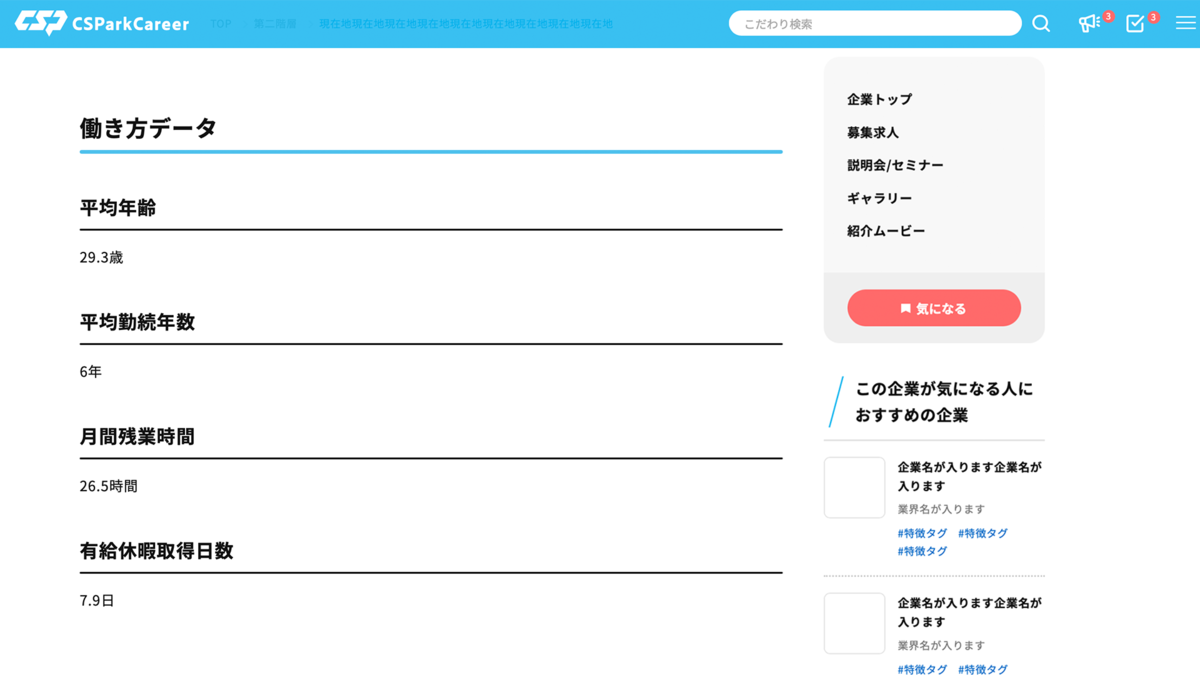Open the hamburger menu

(x=1185, y=23)
